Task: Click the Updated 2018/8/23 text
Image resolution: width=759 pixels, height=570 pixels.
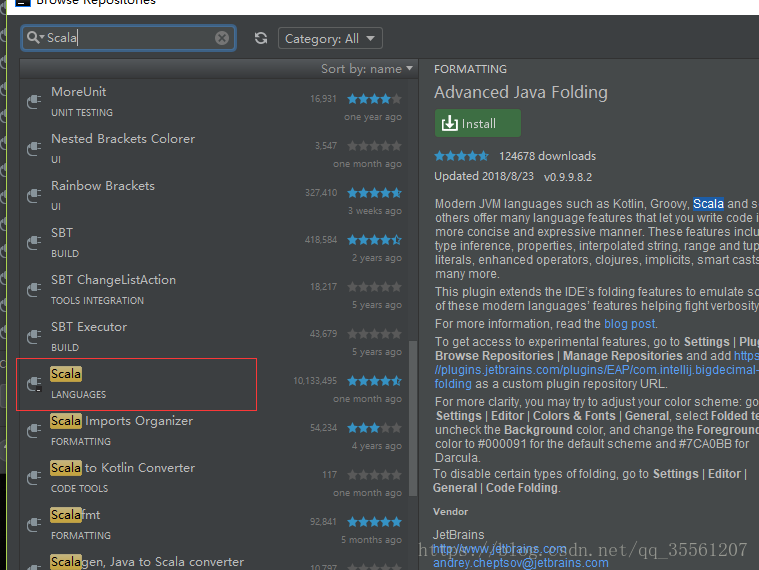Action: 484,176
